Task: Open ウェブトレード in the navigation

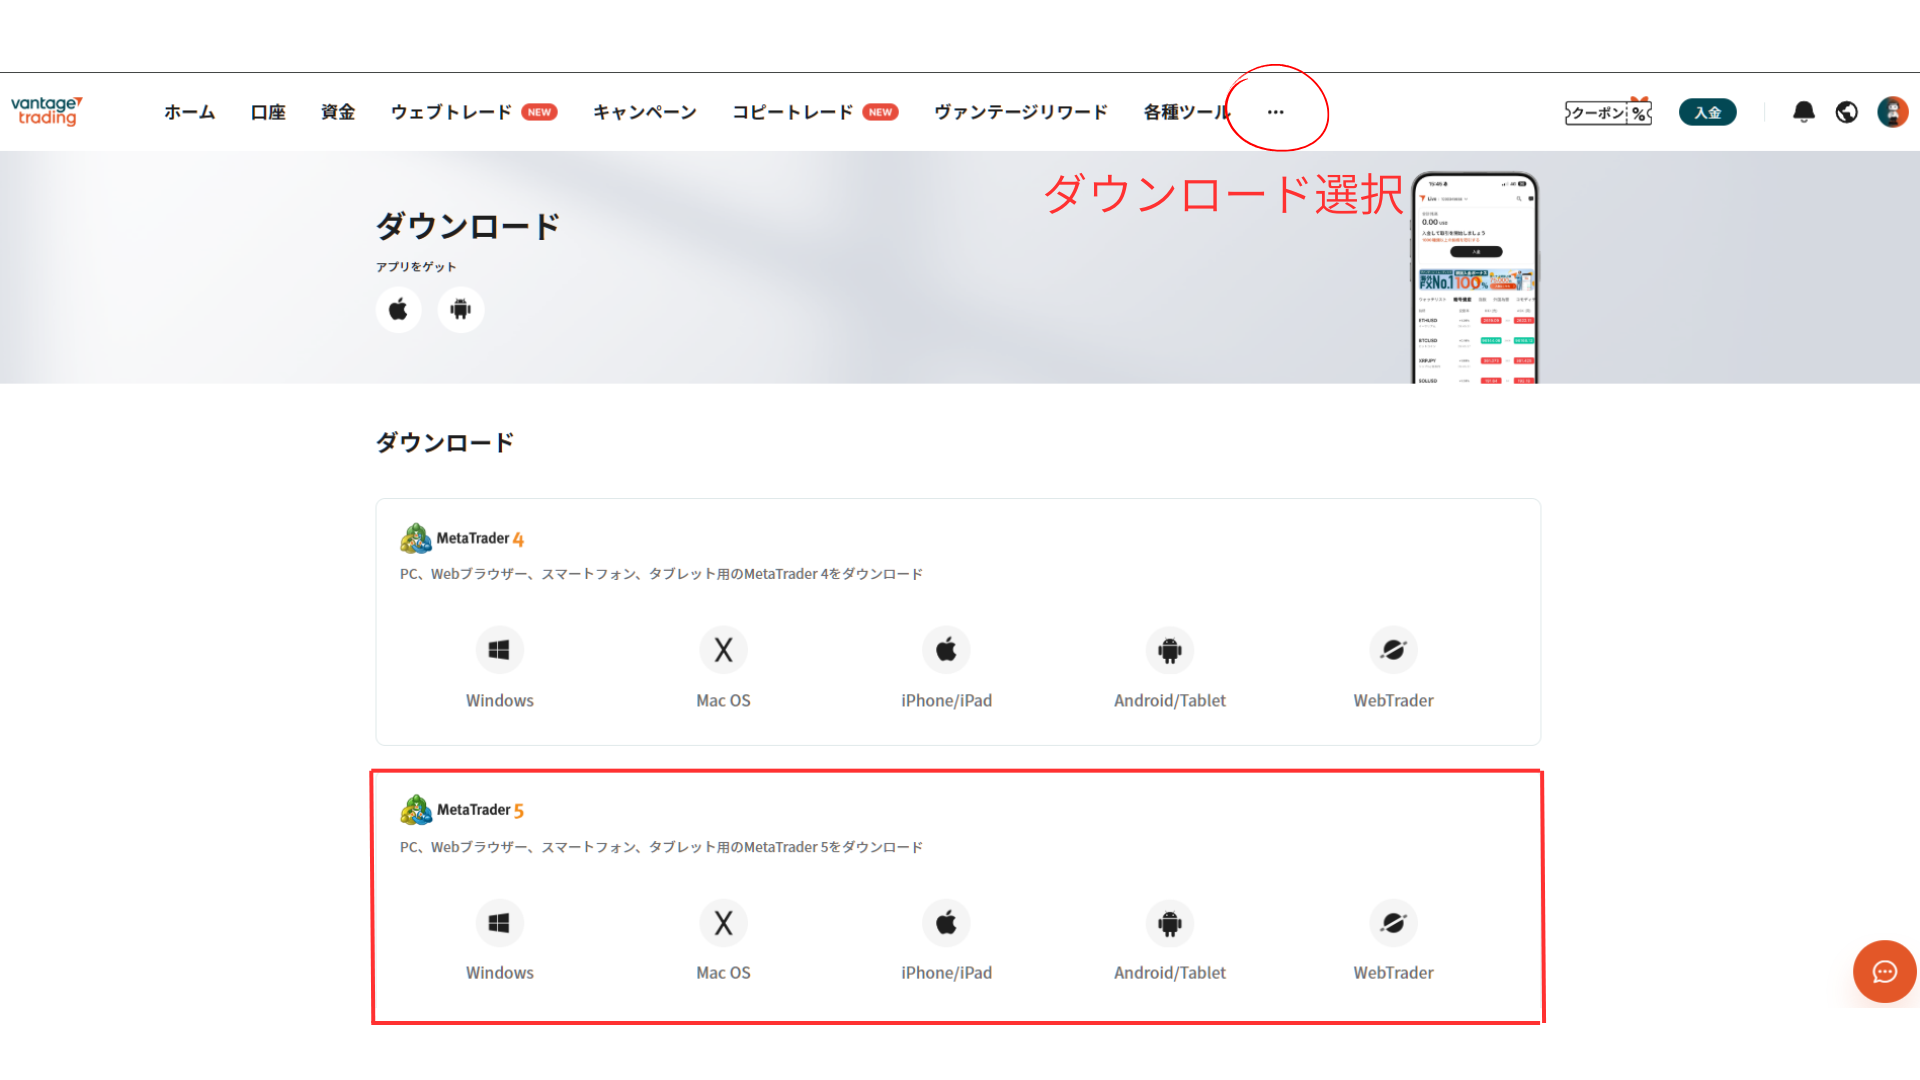Action: [x=451, y=112]
